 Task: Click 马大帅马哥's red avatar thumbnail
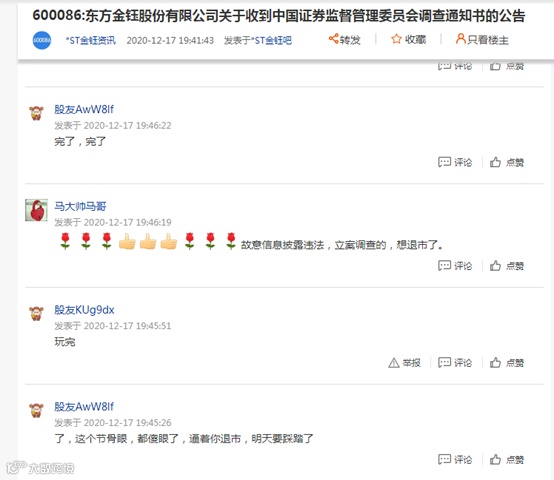(36, 210)
